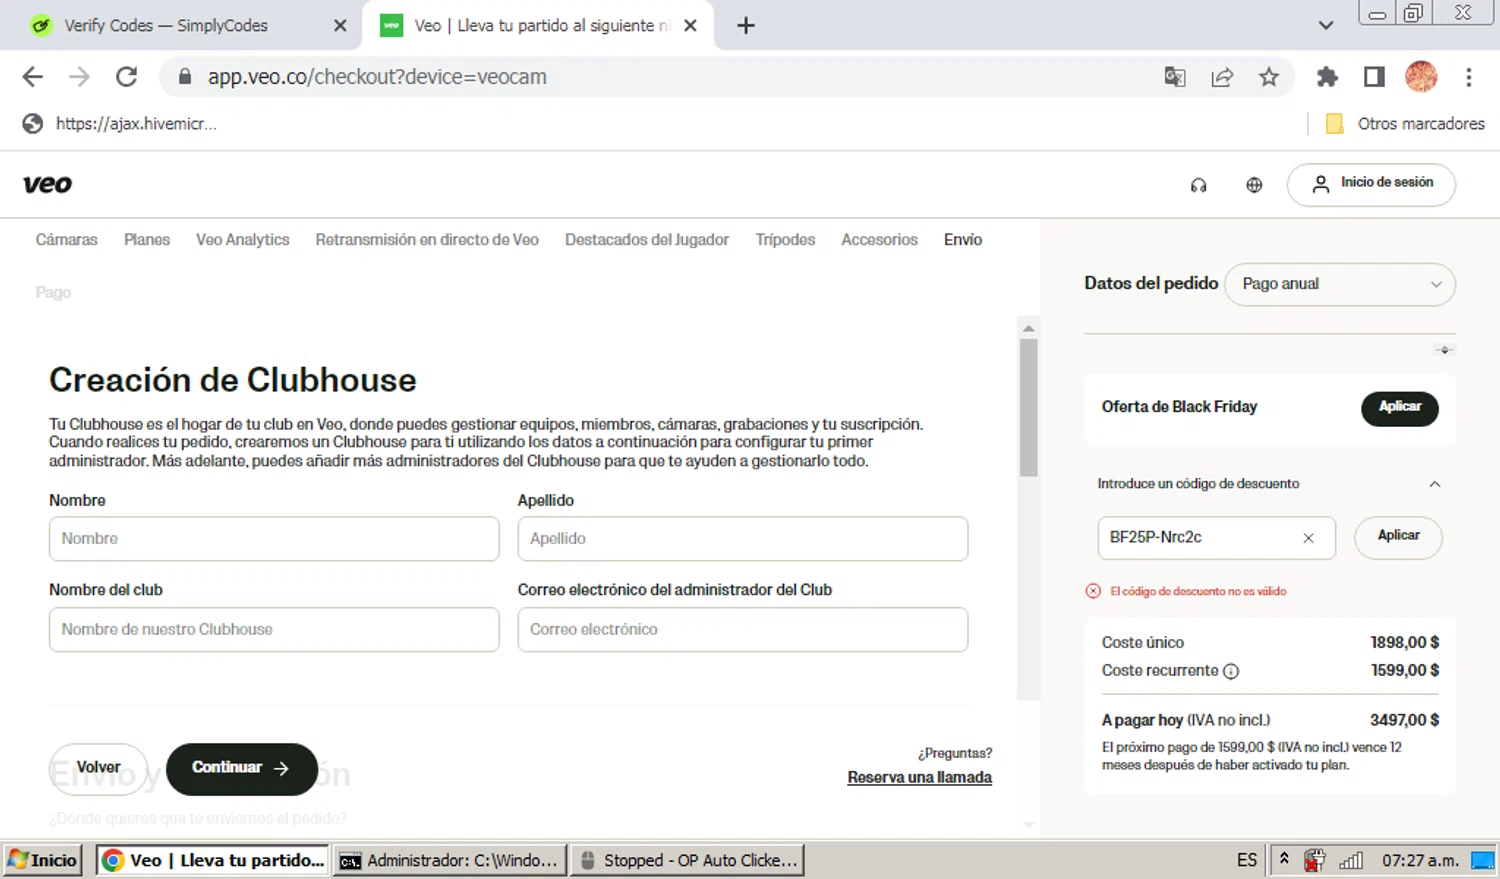Open the Reserva una llamada link
This screenshot has height=879, width=1500.
[920, 778]
